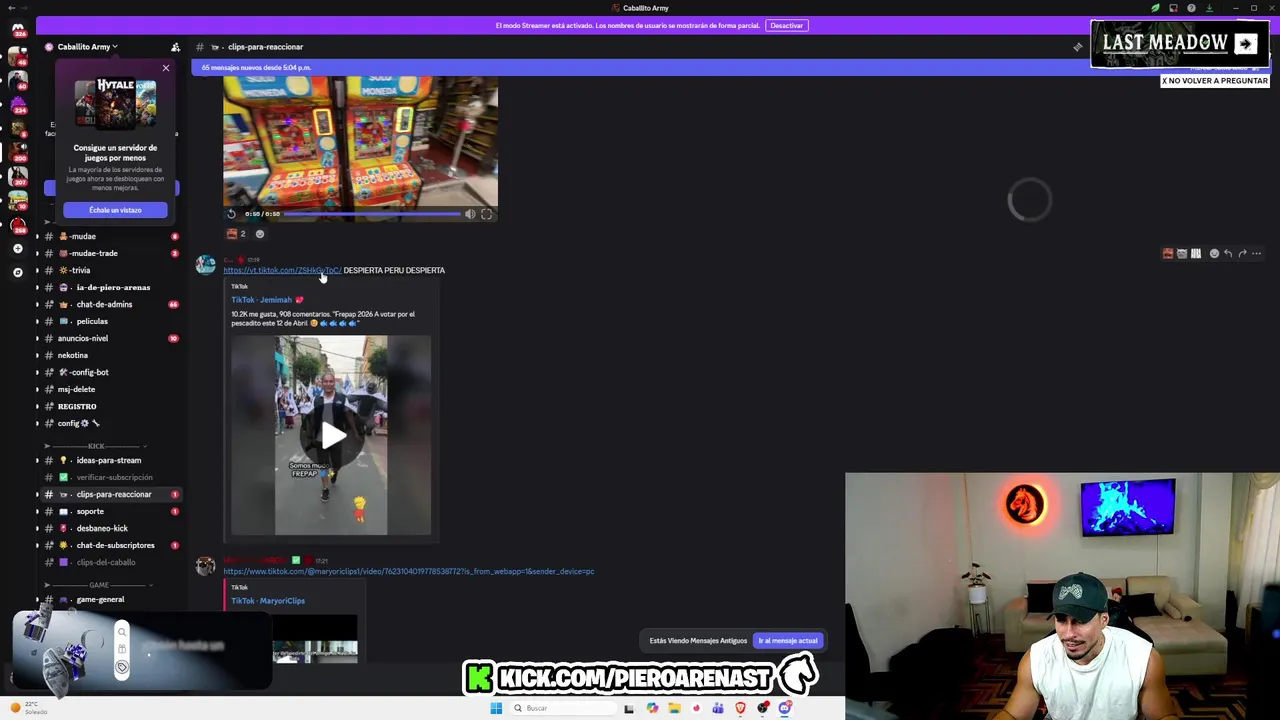Image resolution: width=1280 pixels, height=720 pixels.
Task: Click the Last Meadow banner arrow button
Action: (1245, 43)
